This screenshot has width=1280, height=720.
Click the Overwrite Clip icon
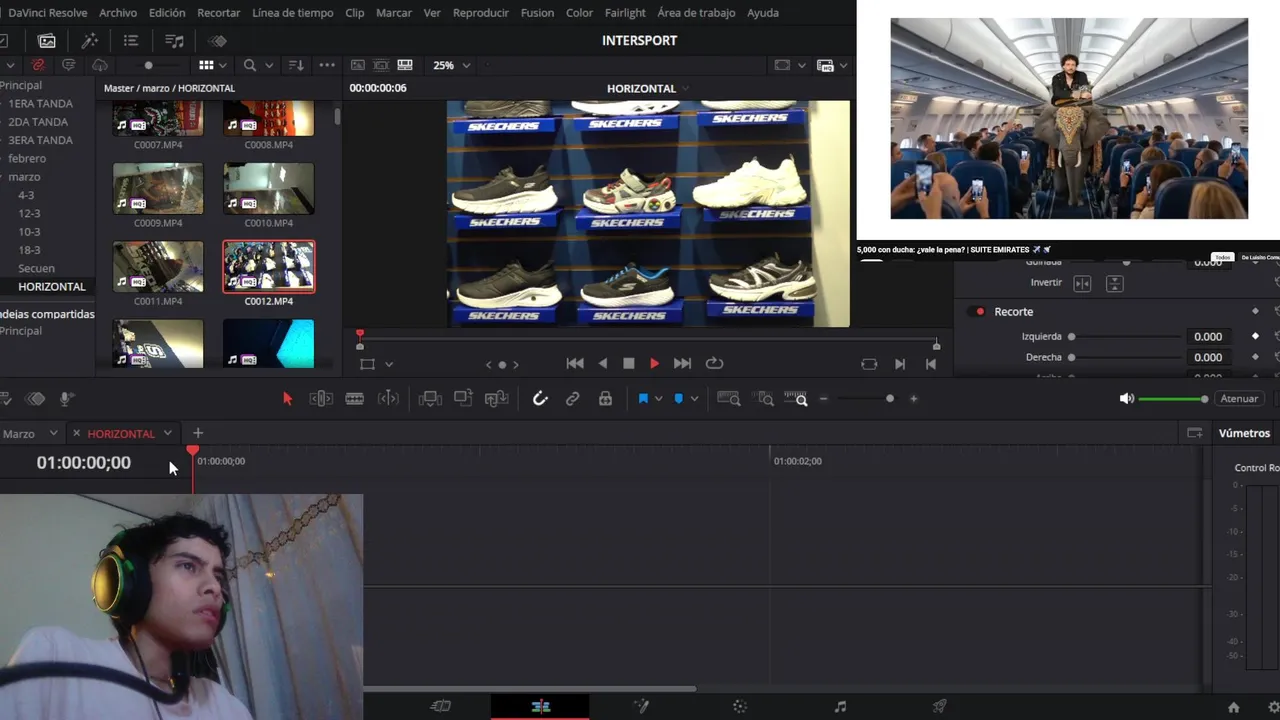click(463, 398)
